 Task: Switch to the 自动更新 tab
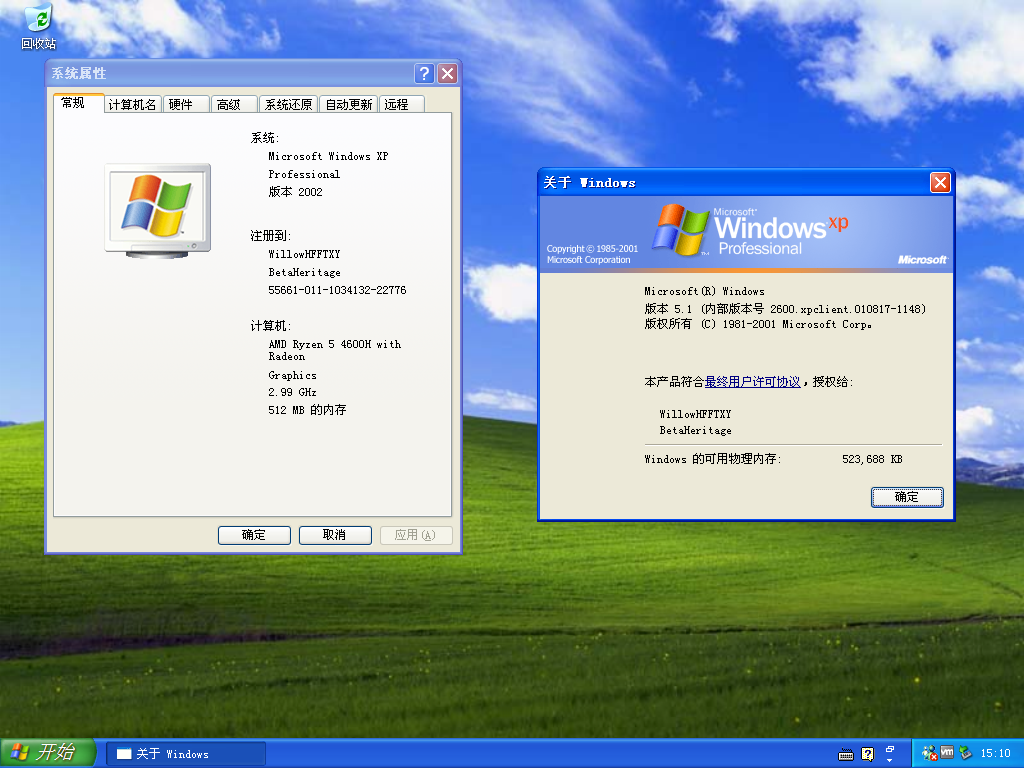point(348,104)
